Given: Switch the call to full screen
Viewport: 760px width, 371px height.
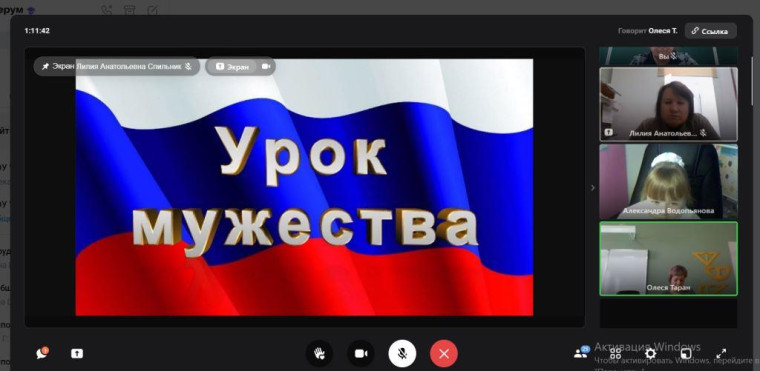Looking at the screenshot, I should click(721, 353).
